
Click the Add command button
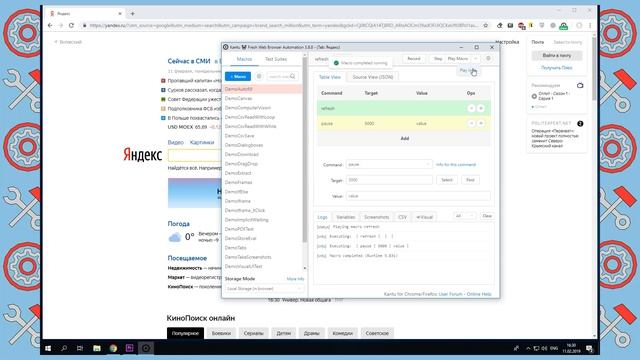(x=404, y=138)
